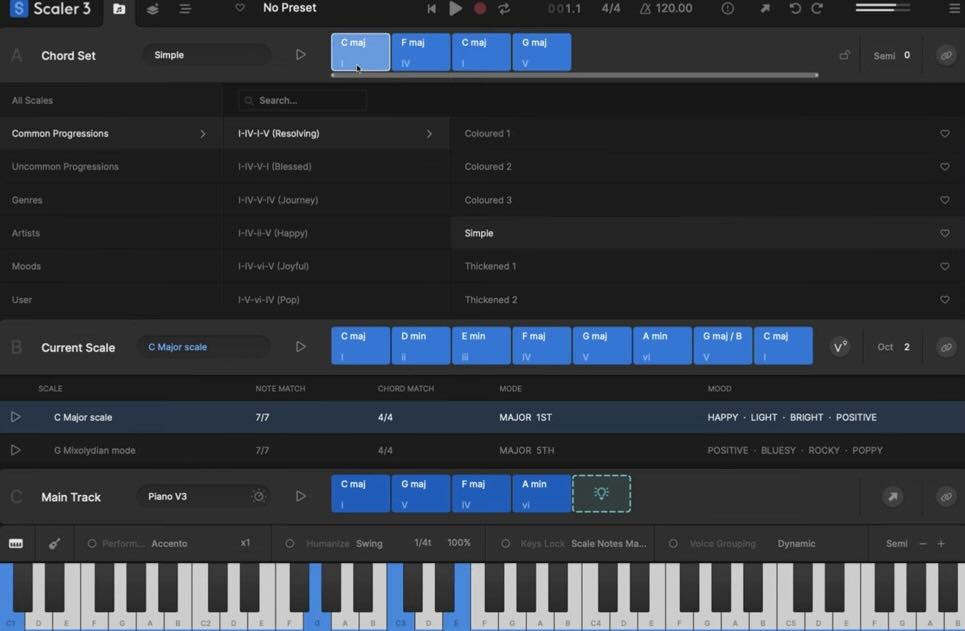Viewport: 965px width, 631px height.
Task: Open the C Major scale dropdown
Action: (x=205, y=348)
